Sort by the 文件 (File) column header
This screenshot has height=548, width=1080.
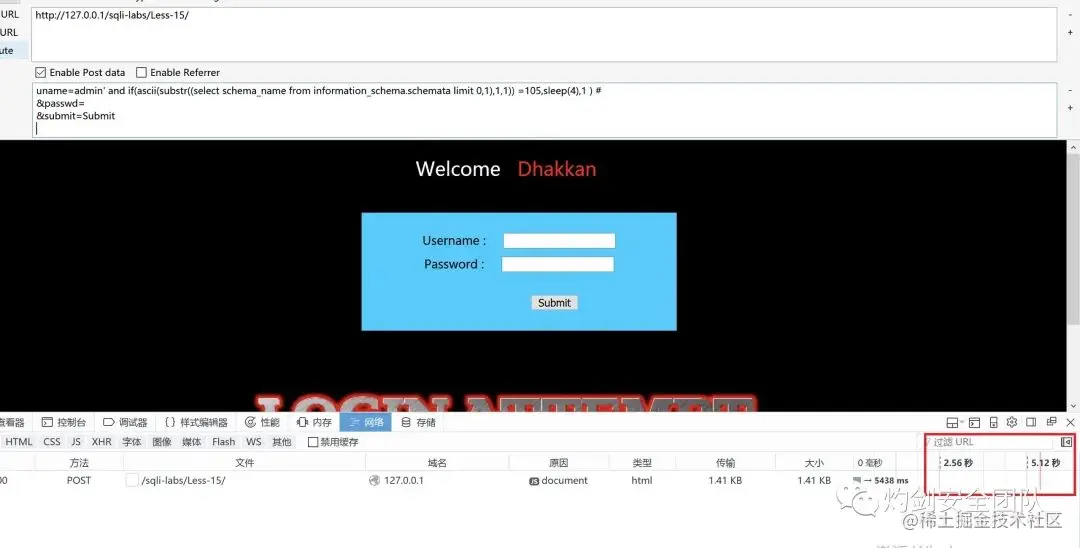[x=245, y=463]
